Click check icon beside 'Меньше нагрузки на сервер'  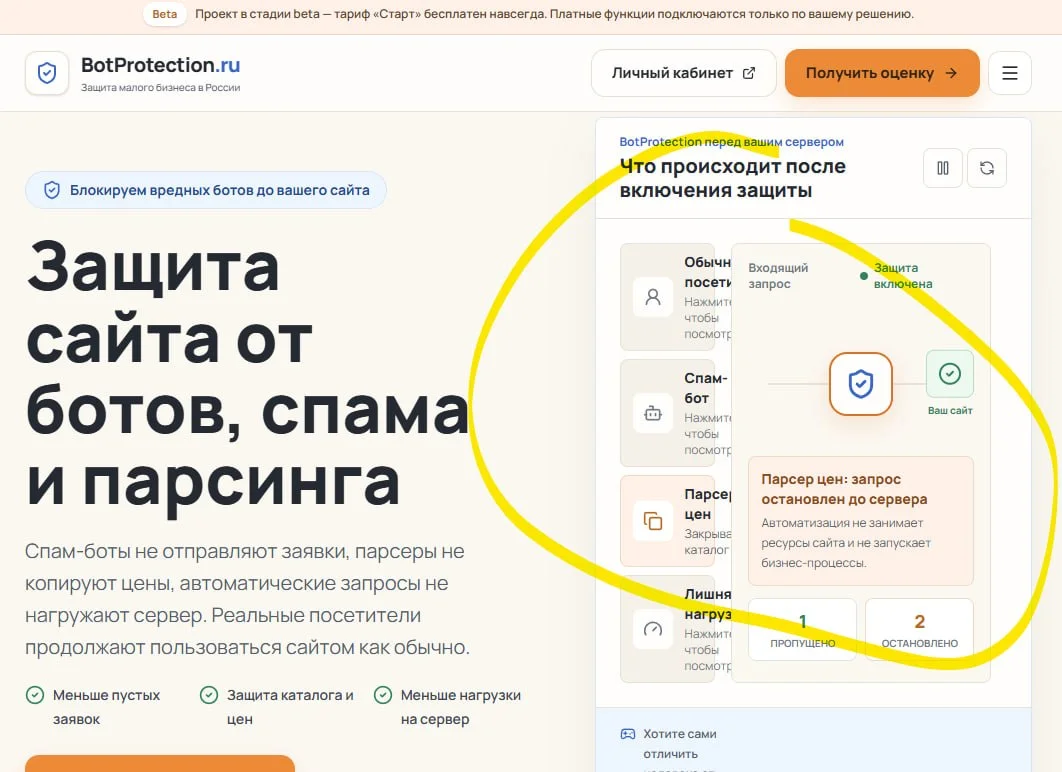(x=383, y=695)
